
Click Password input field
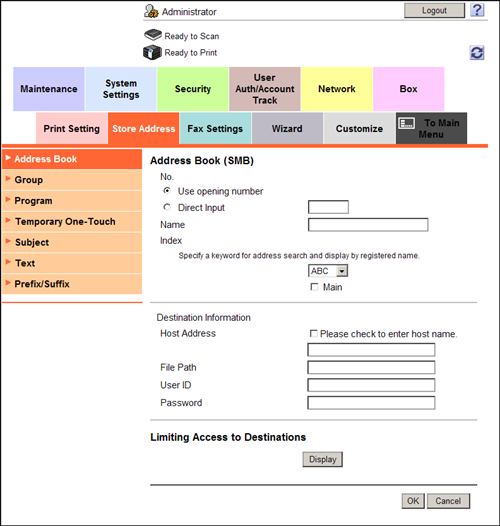click(x=371, y=403)
